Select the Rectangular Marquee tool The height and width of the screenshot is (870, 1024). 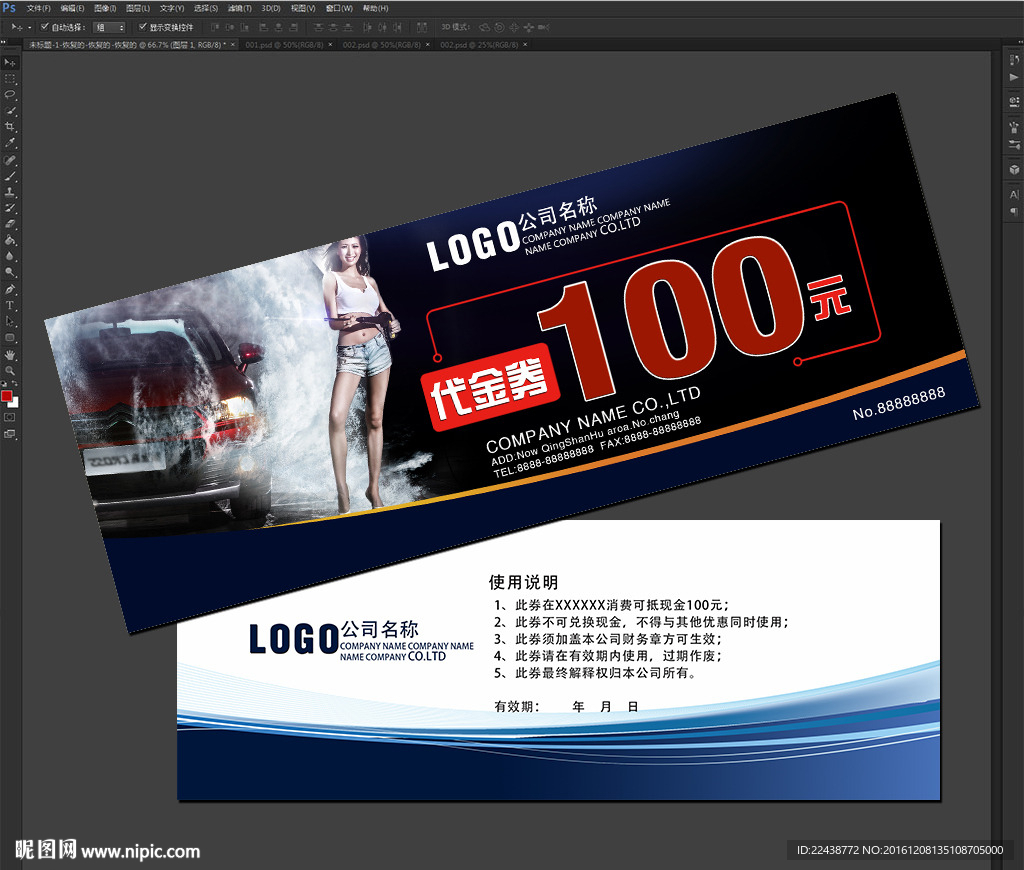(x=10, y=79)
